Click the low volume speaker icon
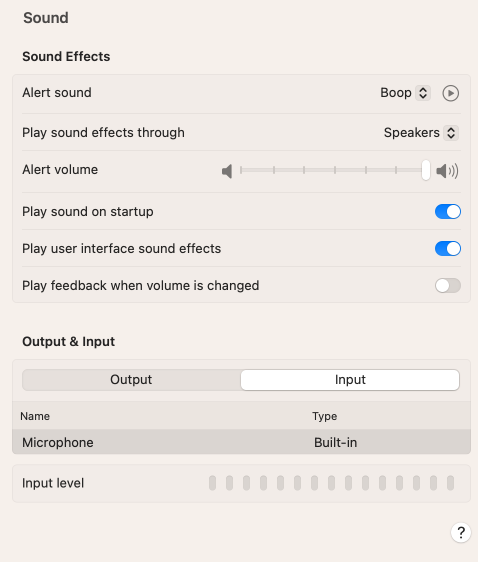The width and height of the screenshot is (478, 562). click(x=227, y=171)
